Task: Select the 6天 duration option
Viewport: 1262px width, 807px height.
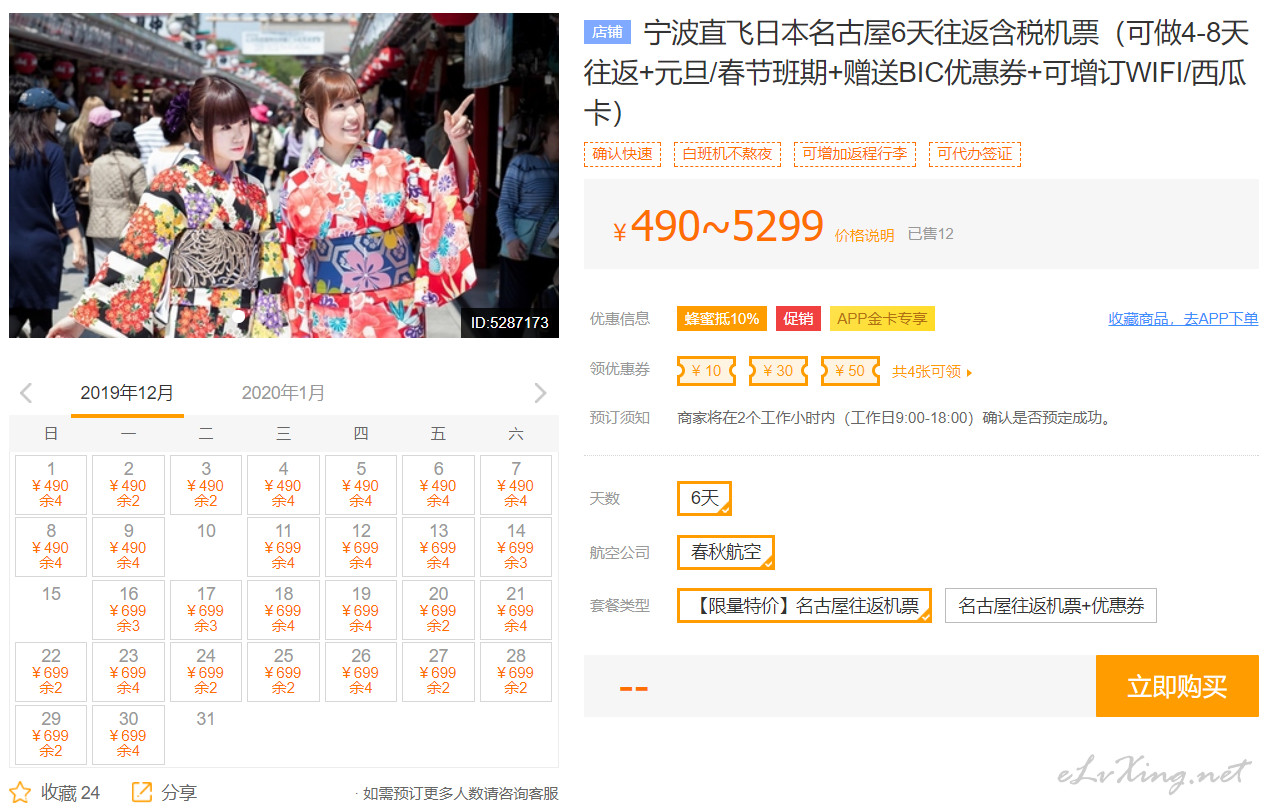Action: (x=704, y=498)
